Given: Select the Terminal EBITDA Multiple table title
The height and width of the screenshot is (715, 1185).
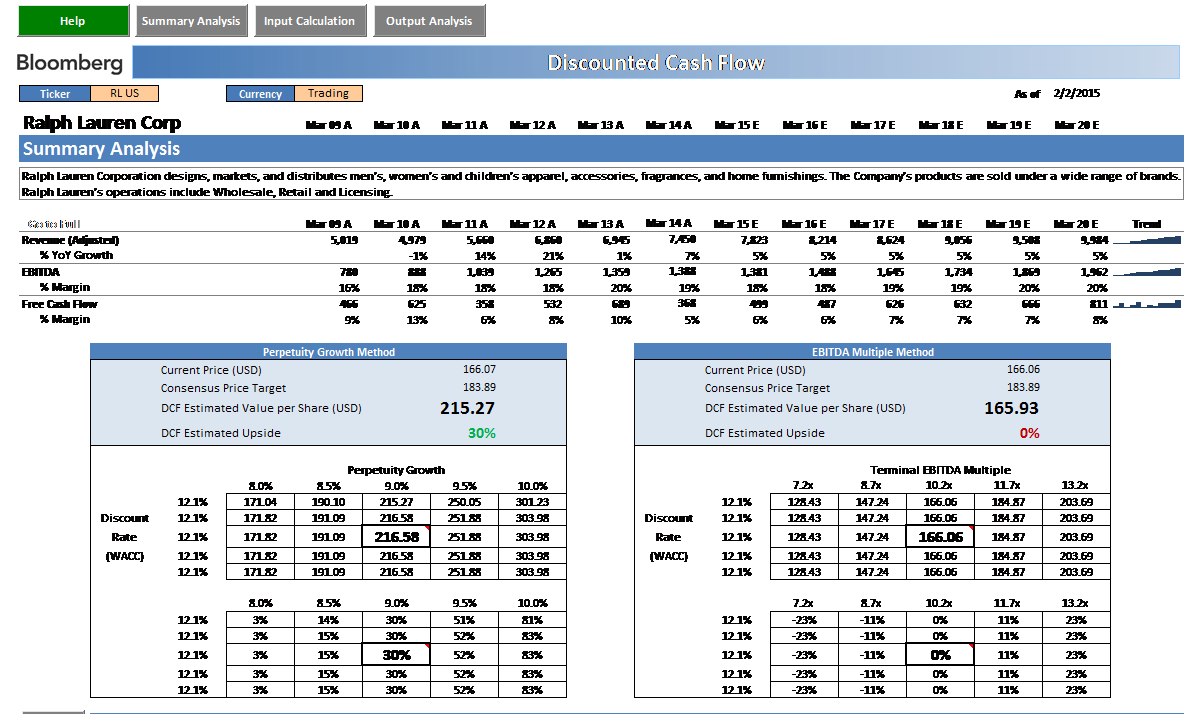Looking at the screenshot, I should [940, 470].
